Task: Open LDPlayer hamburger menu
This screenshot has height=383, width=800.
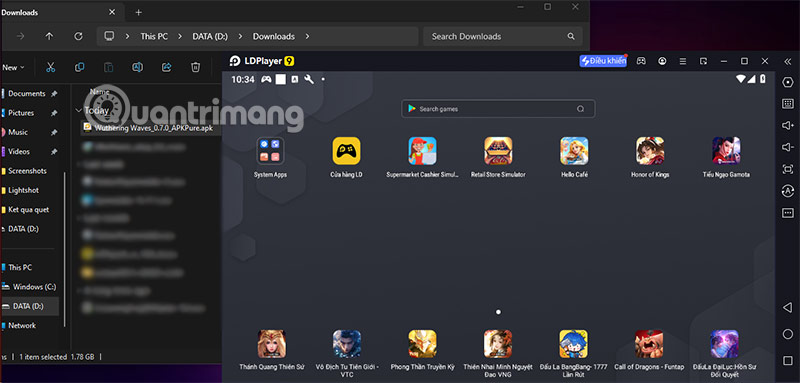Action: pyautogui.click(x=683, y=61)
